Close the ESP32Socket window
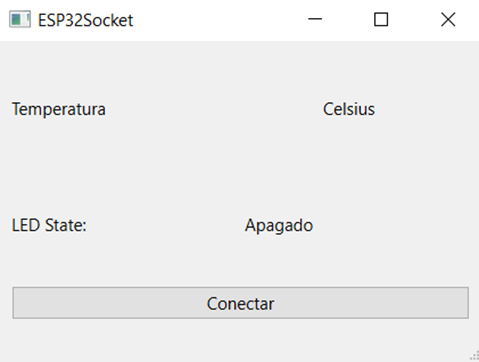479x362 pixels. pyautogui.click(x=448, y=19)
